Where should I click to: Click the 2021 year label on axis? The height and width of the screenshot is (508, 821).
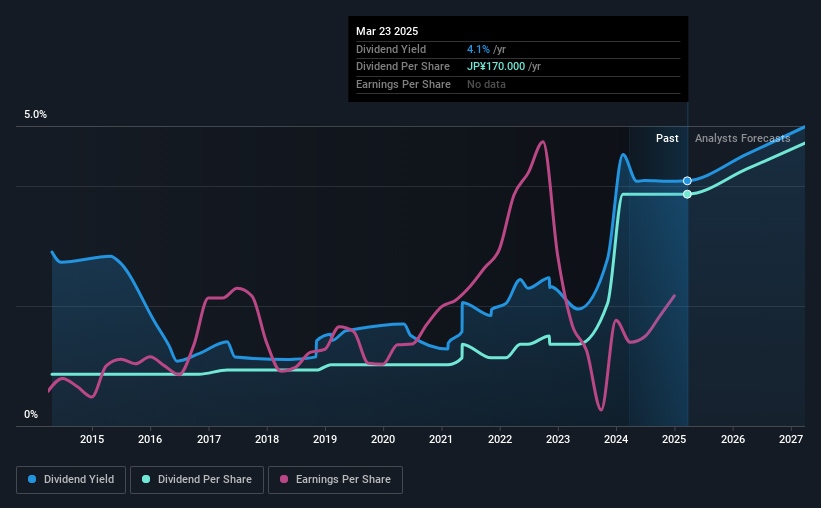pyautogui.click(x=441, y=439)
